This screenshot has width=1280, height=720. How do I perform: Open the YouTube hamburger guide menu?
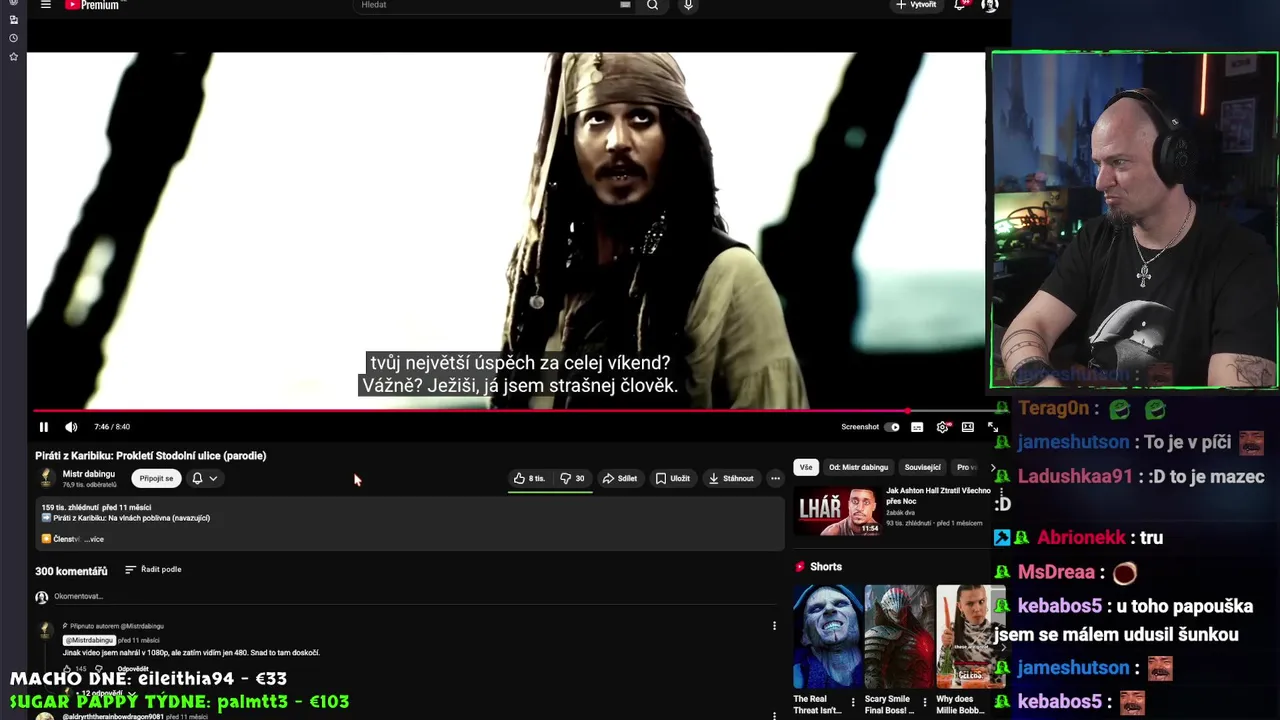coord(45,5)
